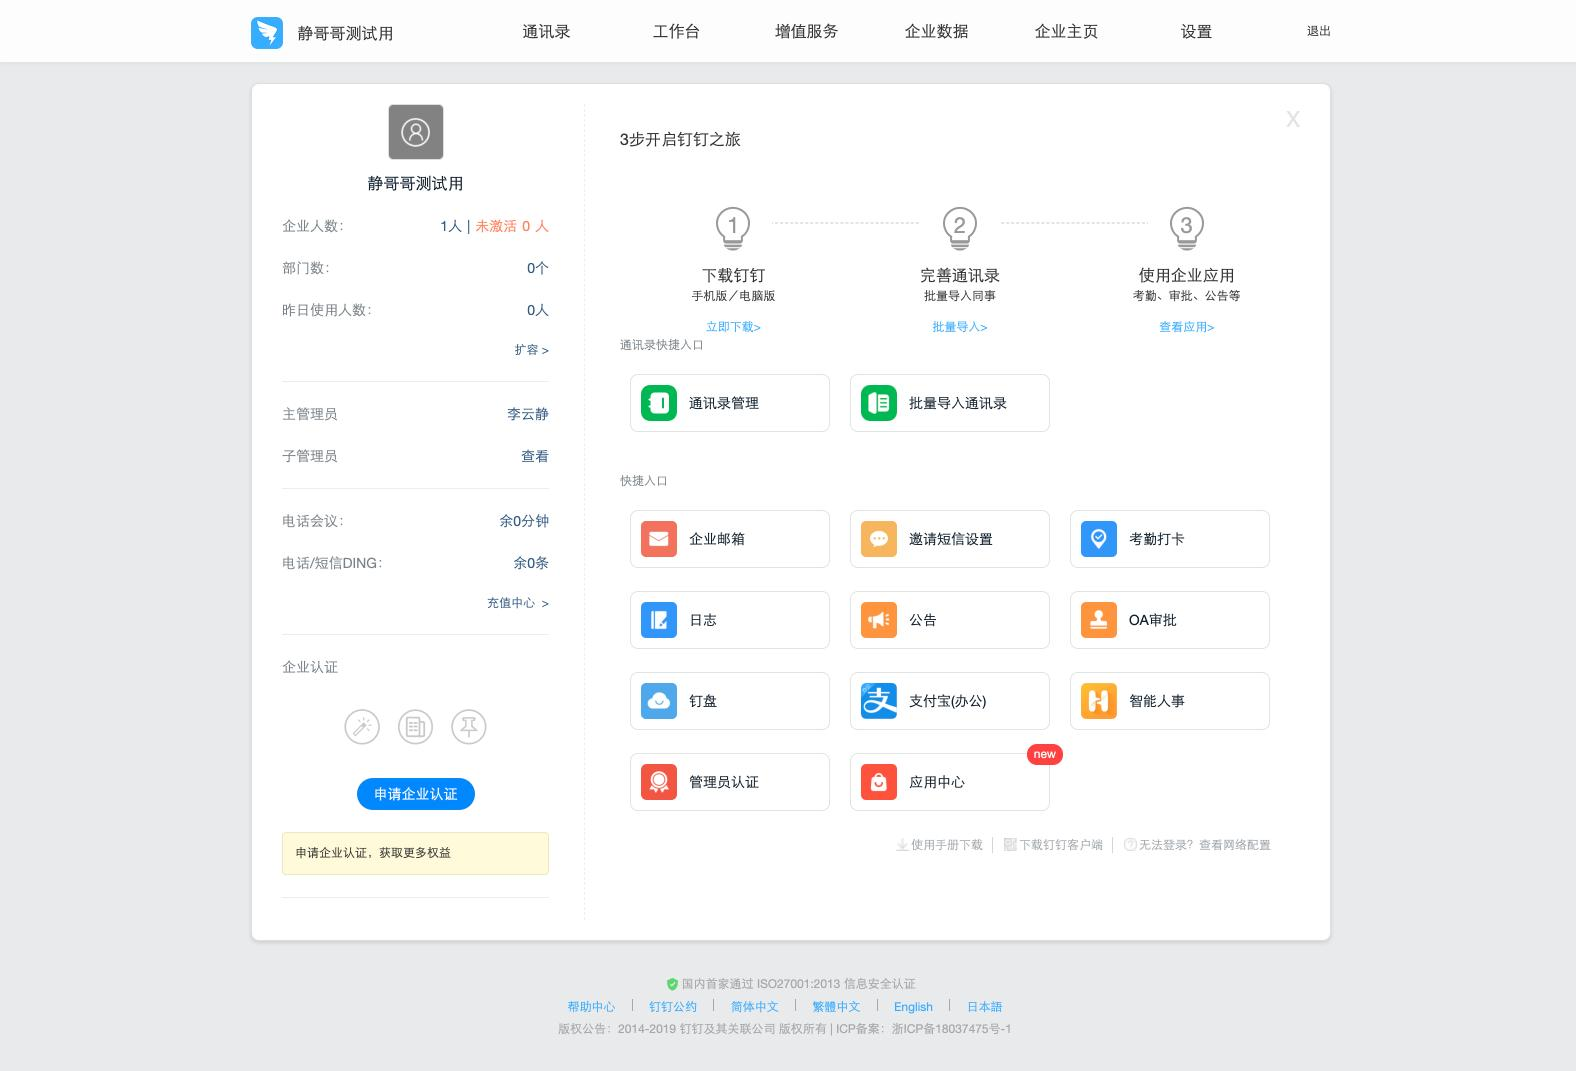This screenshot has width=1576, height=1071.
Task: Open the 应用中心 shopping bag icon
Action: 879,782
